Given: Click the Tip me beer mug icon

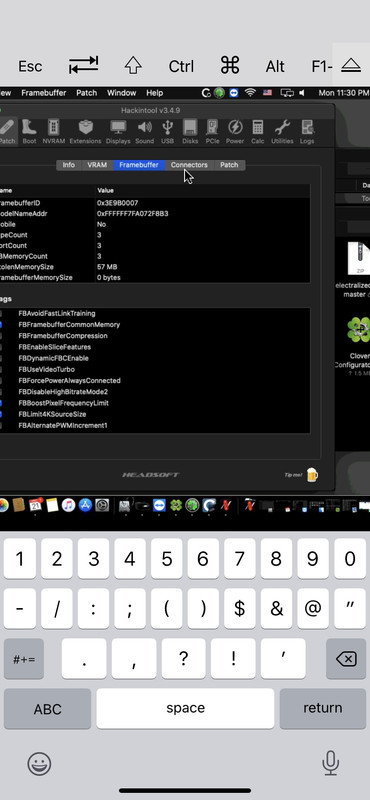Looking at the screenshot, I should click(312, 475).
